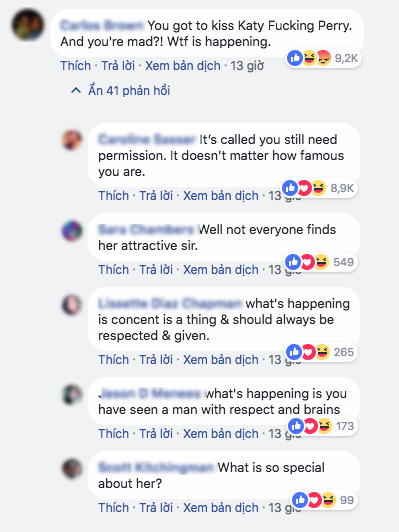This screenshot has width=399, height=532.
Task: Click the angry reaction icon on top comment
Action: (322, 58)
